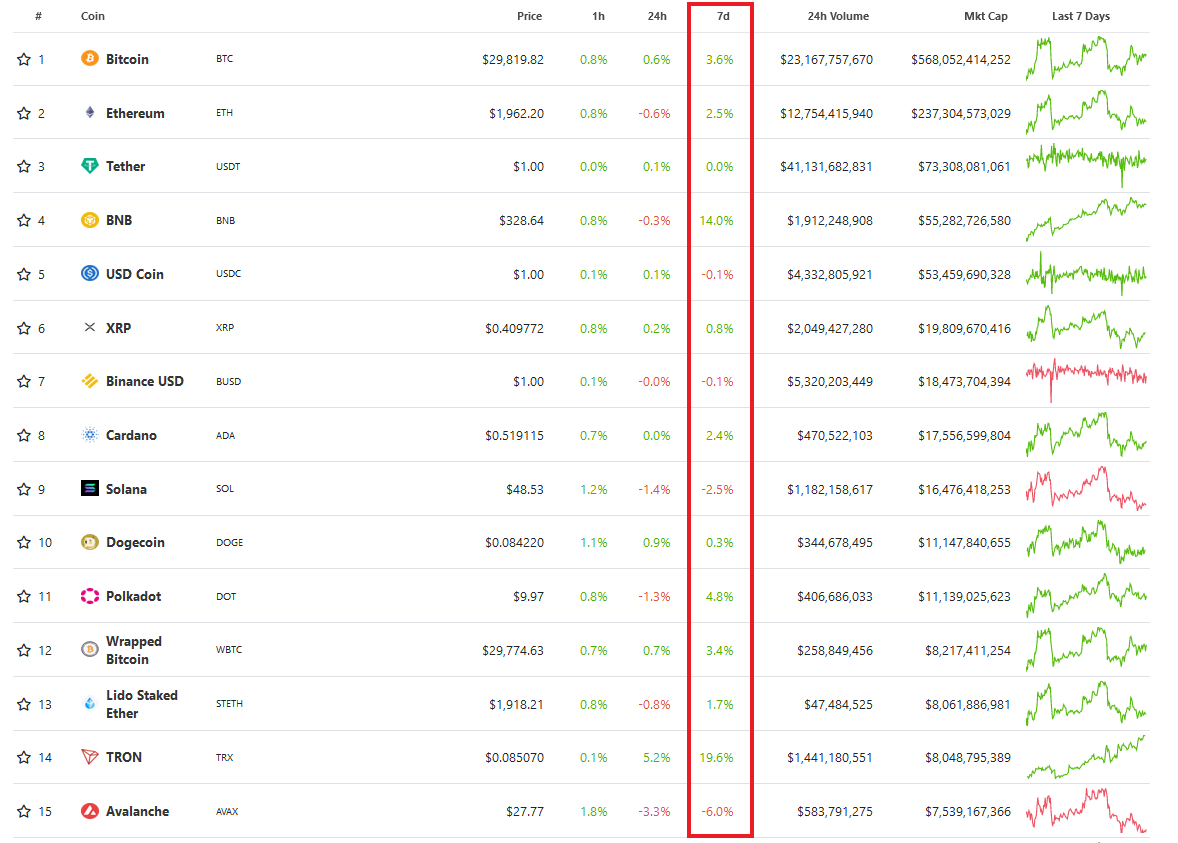Click the XRP cross logo icon
Image resolution: width=1178 pixels, height=843 pixels.
(89, 328)
